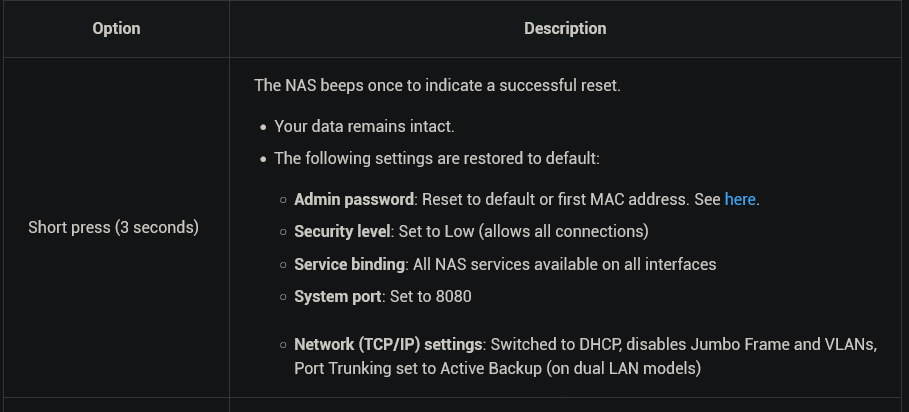
Task: Open the "here" link for admin password
Action: tap(740, 200)
